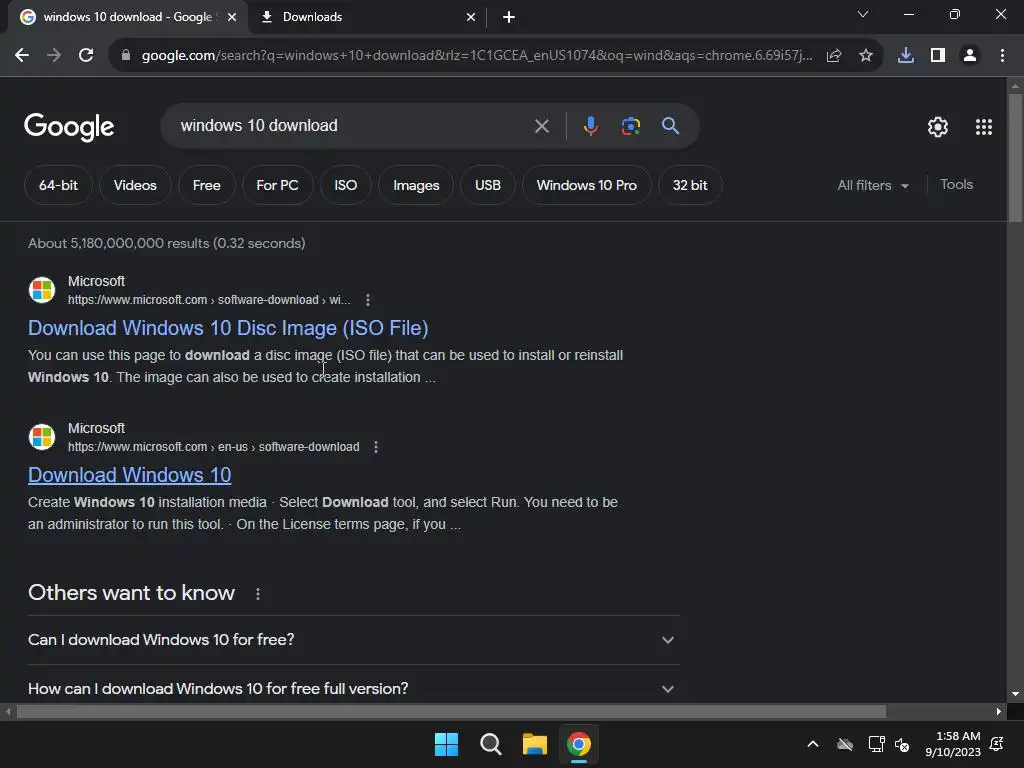This screenshot has height=768, width=1024.
Task: Click the Google logo
Action: coord(69,127)
